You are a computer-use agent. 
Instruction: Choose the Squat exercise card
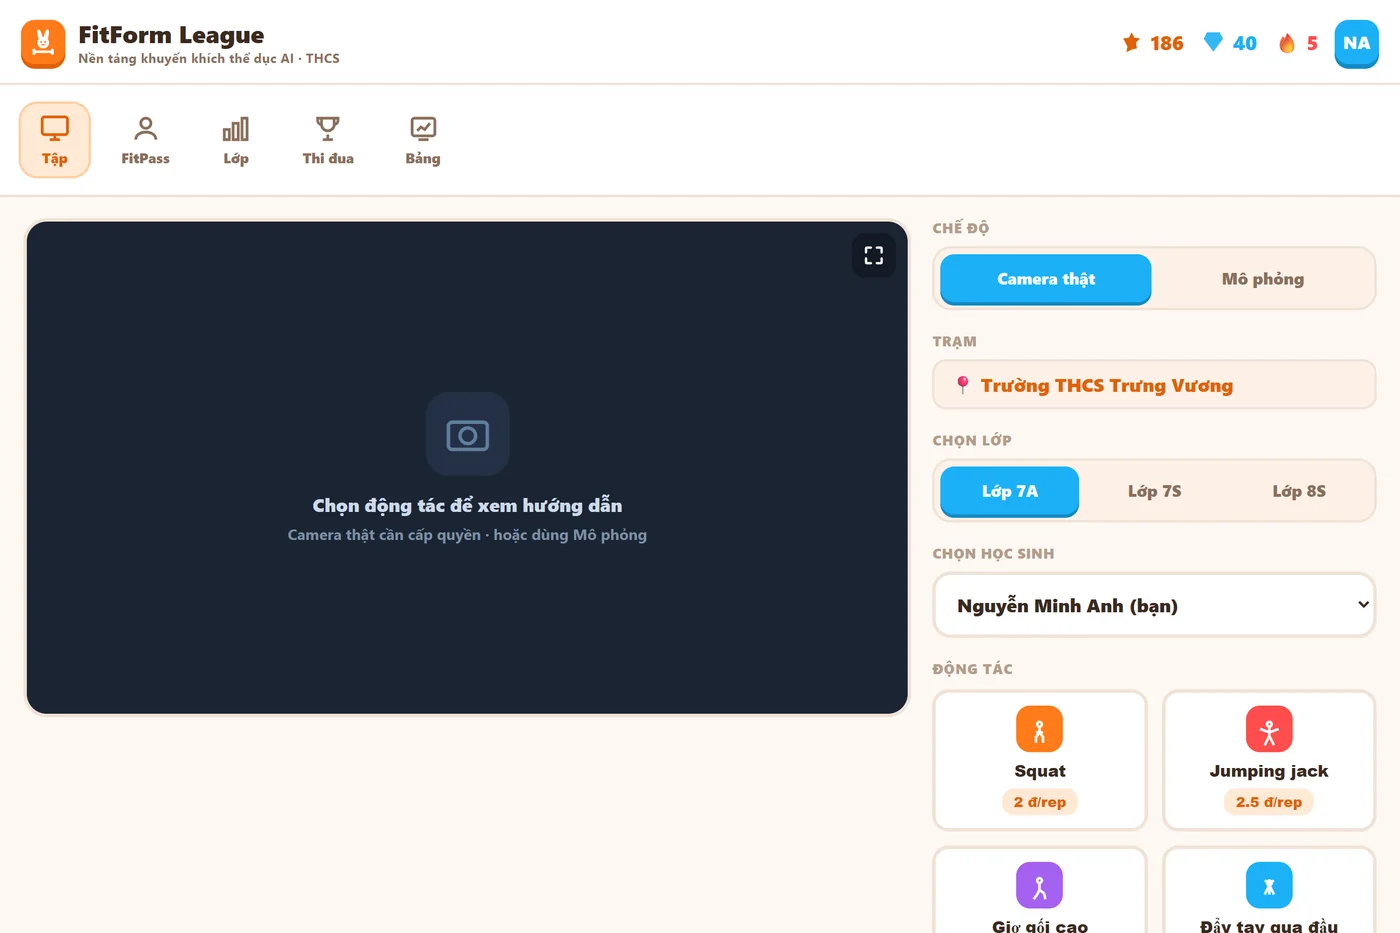(x=1040, y=760)
